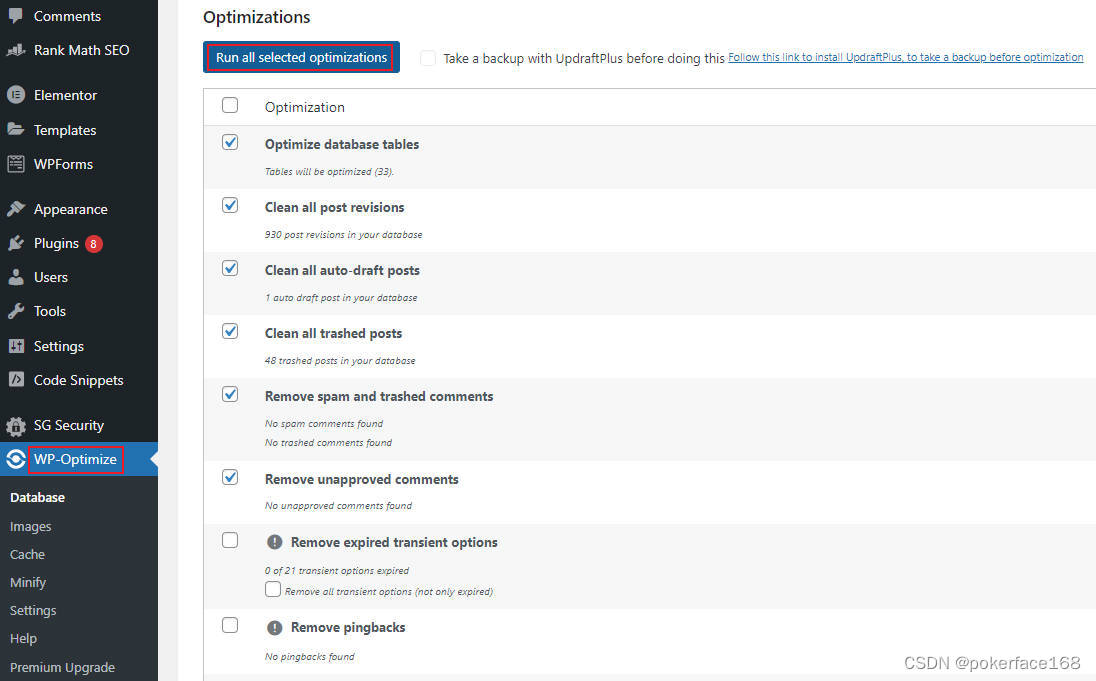Tick the UpdraftPlus backup checkbox

(x=428, y=58)
